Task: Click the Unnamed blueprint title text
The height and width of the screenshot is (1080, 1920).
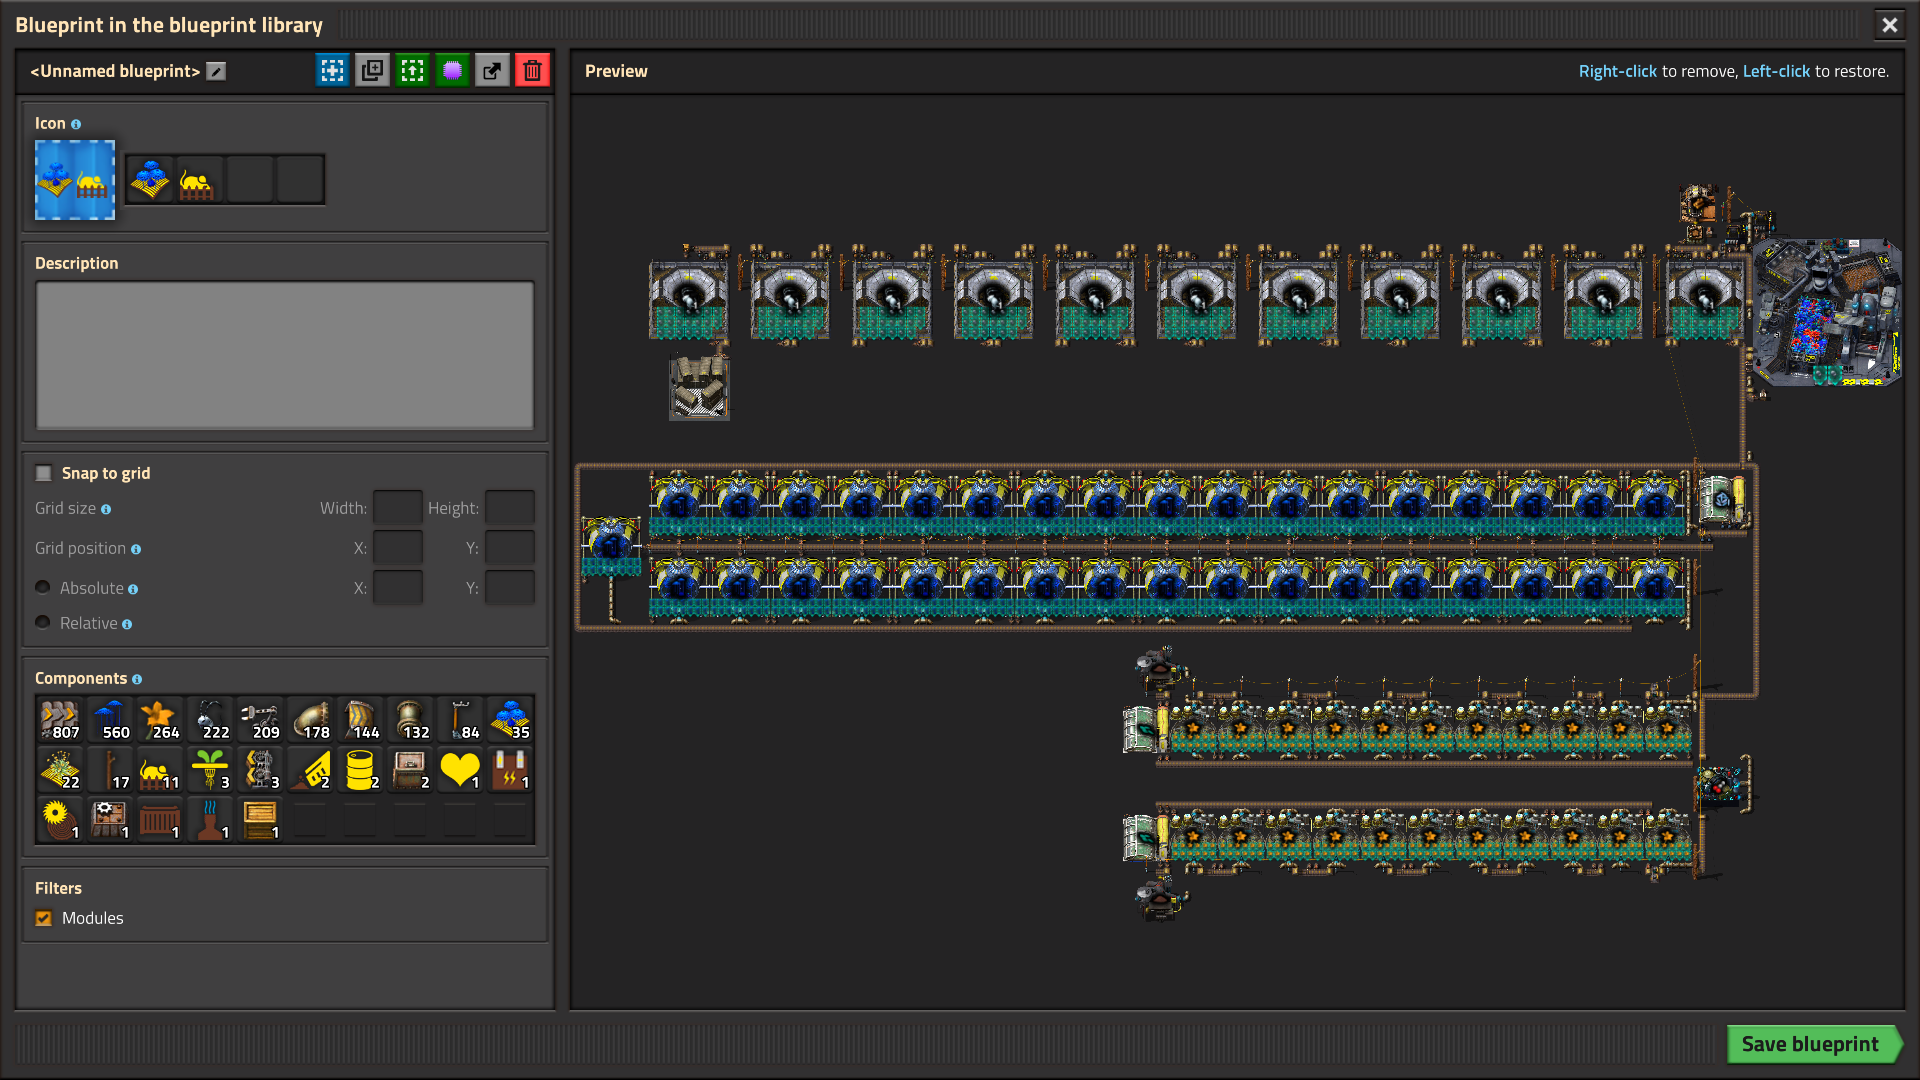Action: tap(115, 71)
